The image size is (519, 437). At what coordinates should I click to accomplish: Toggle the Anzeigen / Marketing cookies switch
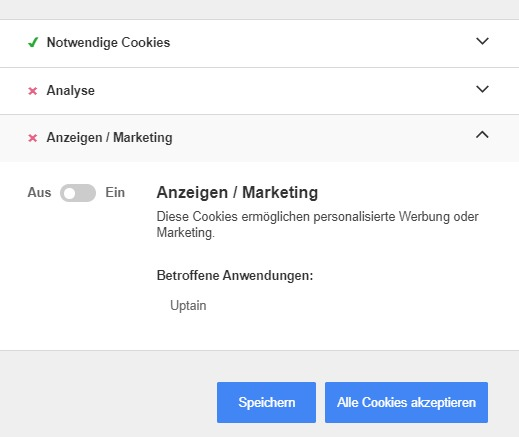point(78,193)
